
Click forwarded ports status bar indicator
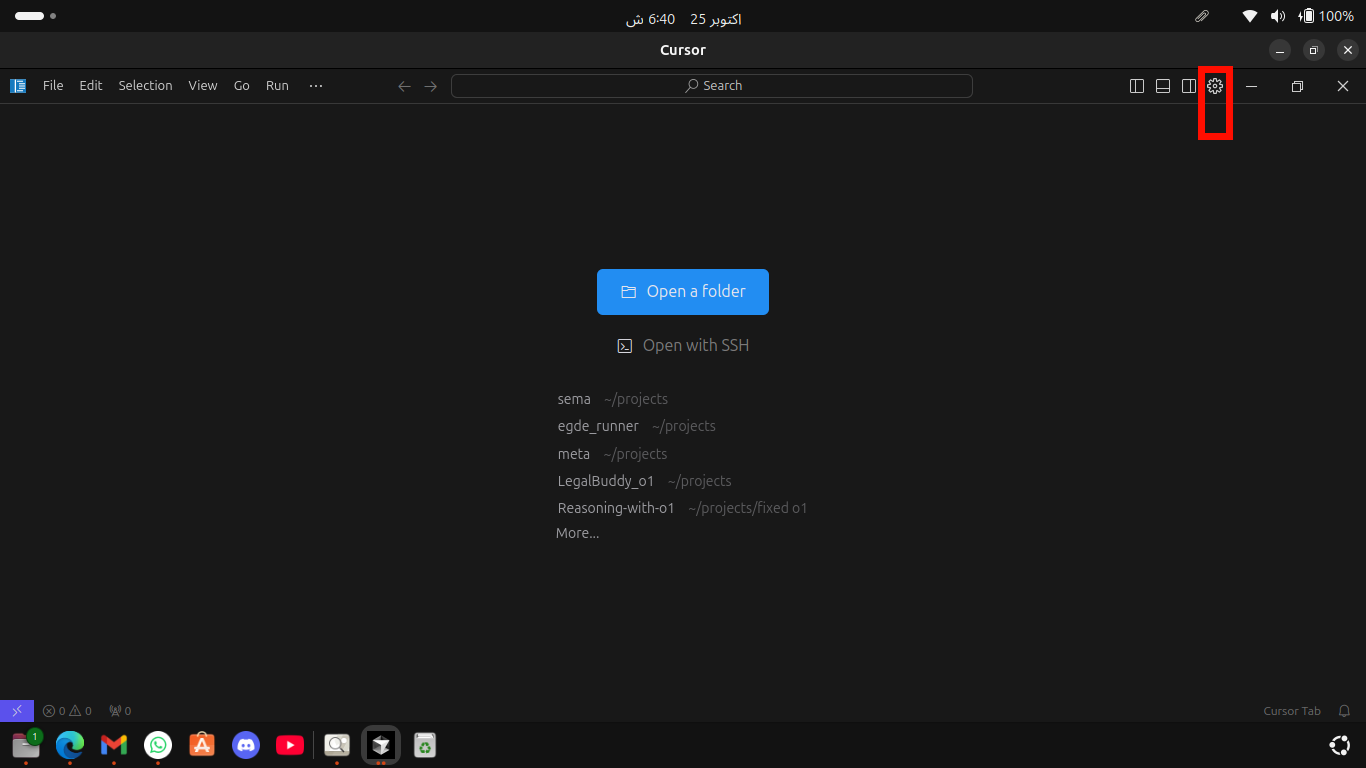(120, 711)
